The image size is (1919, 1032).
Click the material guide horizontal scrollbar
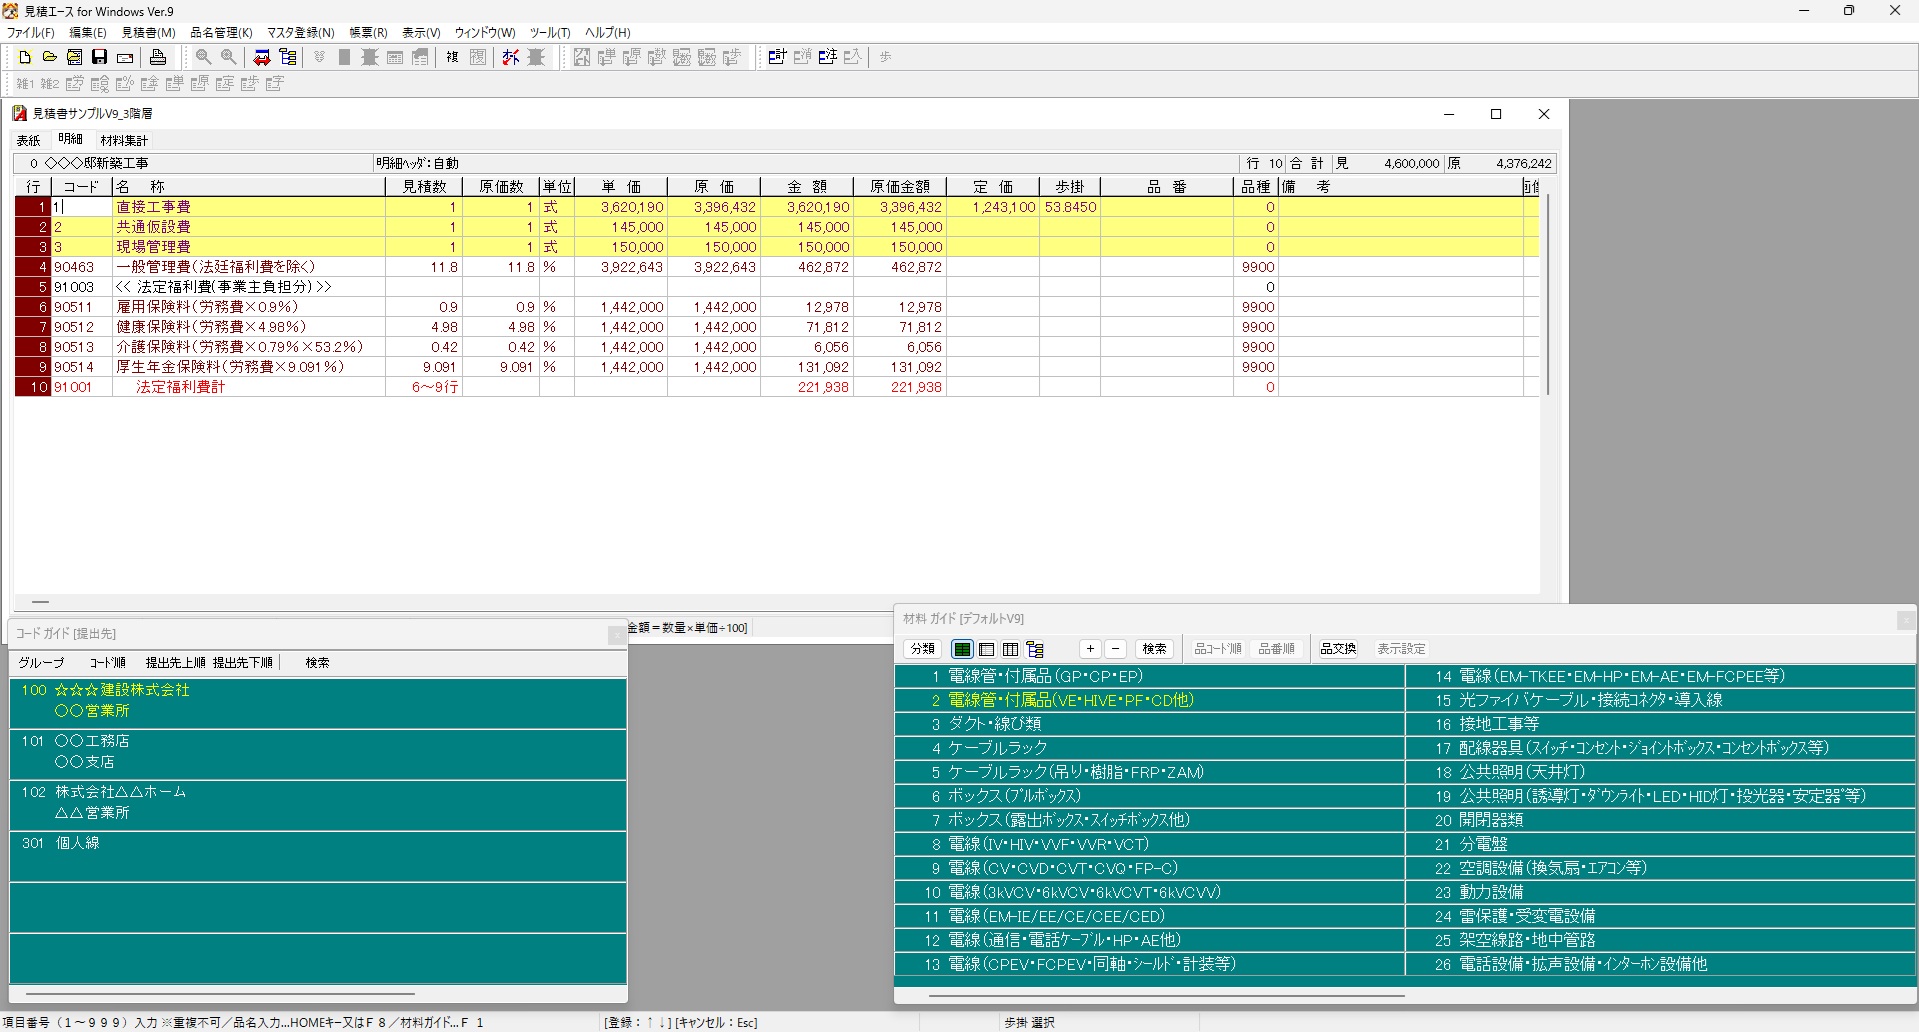[x=1167, y=996]
